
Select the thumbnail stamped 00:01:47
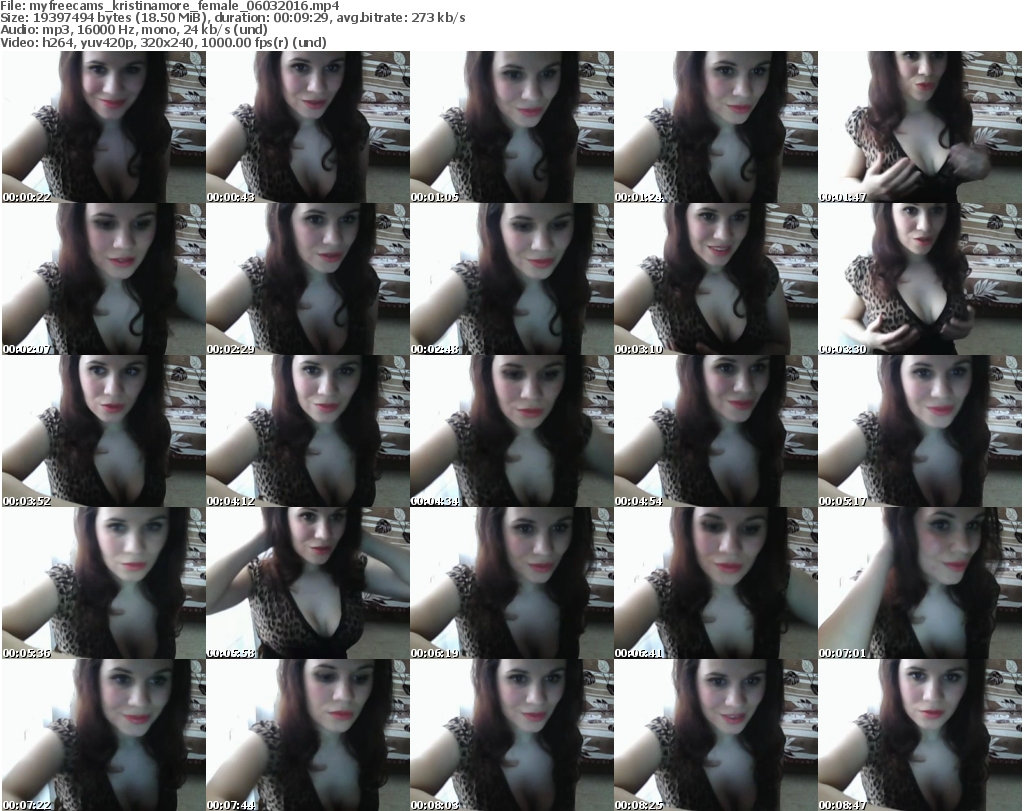tap(920, 127)
